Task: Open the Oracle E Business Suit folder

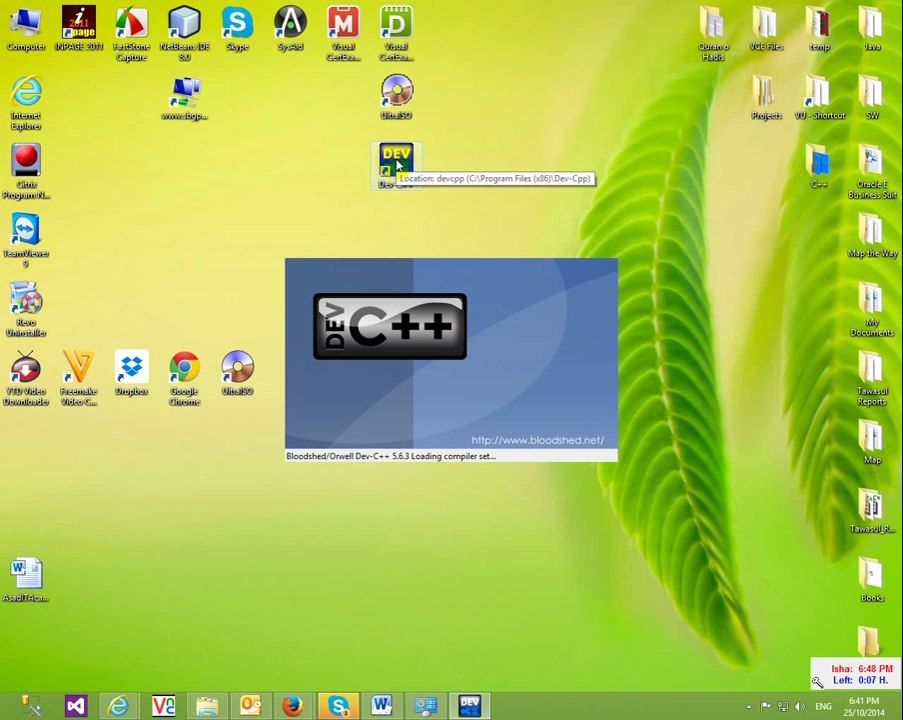Action: coord(872,172)
